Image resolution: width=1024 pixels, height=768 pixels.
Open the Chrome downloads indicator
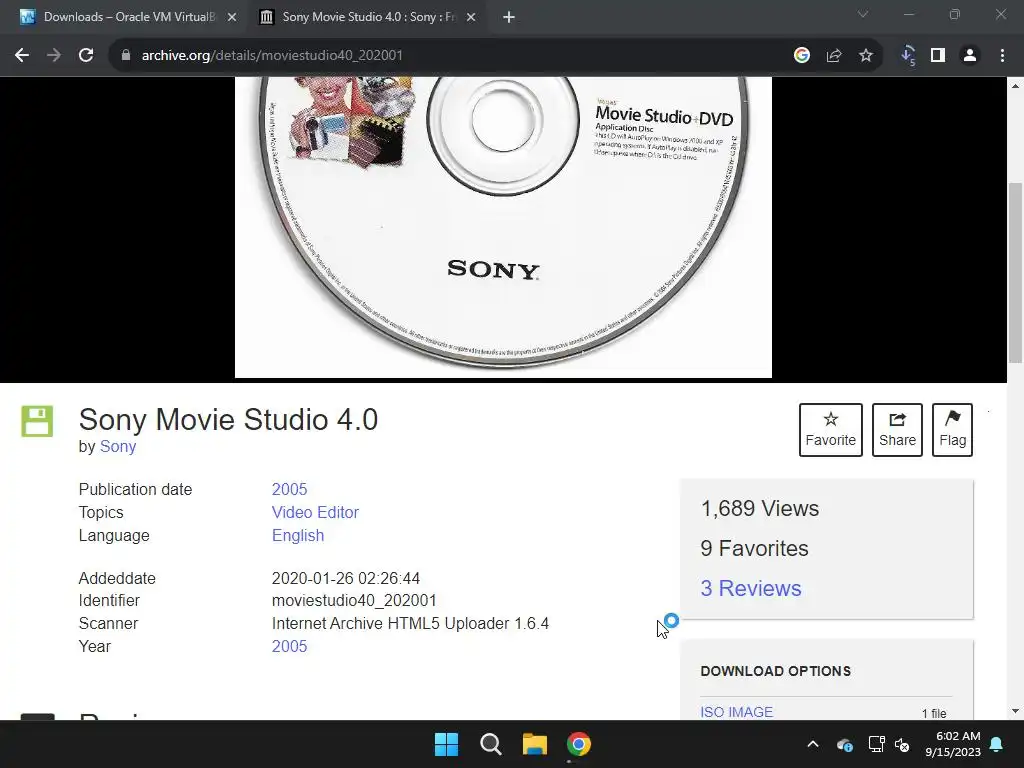pos(908,56)
